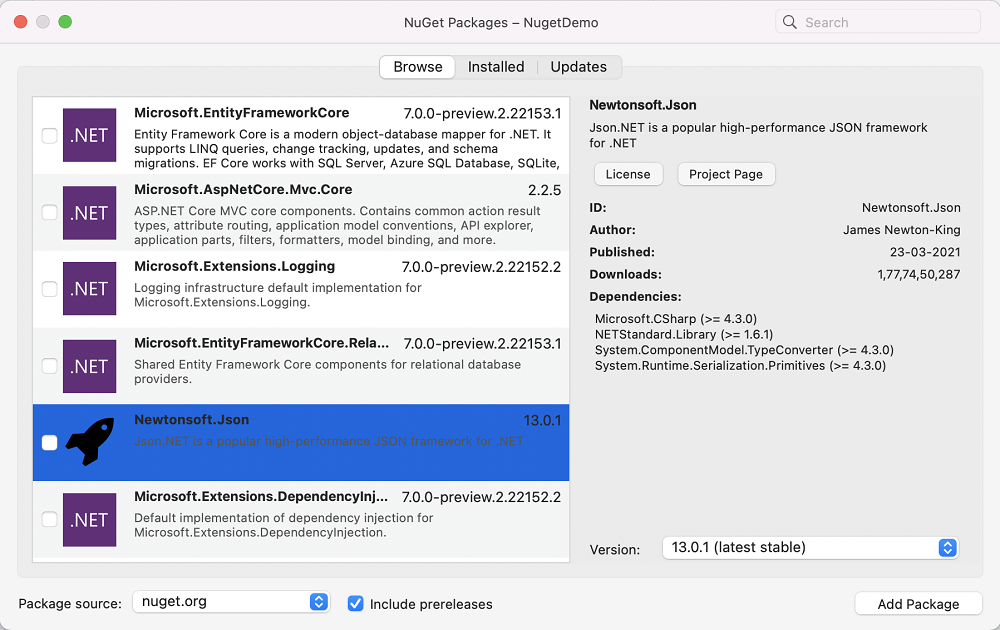Screen dimensions: 1000x630
Task: Click the .NET icon for Microsoft.EntityFrameworkCore.Relational
Action: 89,365
